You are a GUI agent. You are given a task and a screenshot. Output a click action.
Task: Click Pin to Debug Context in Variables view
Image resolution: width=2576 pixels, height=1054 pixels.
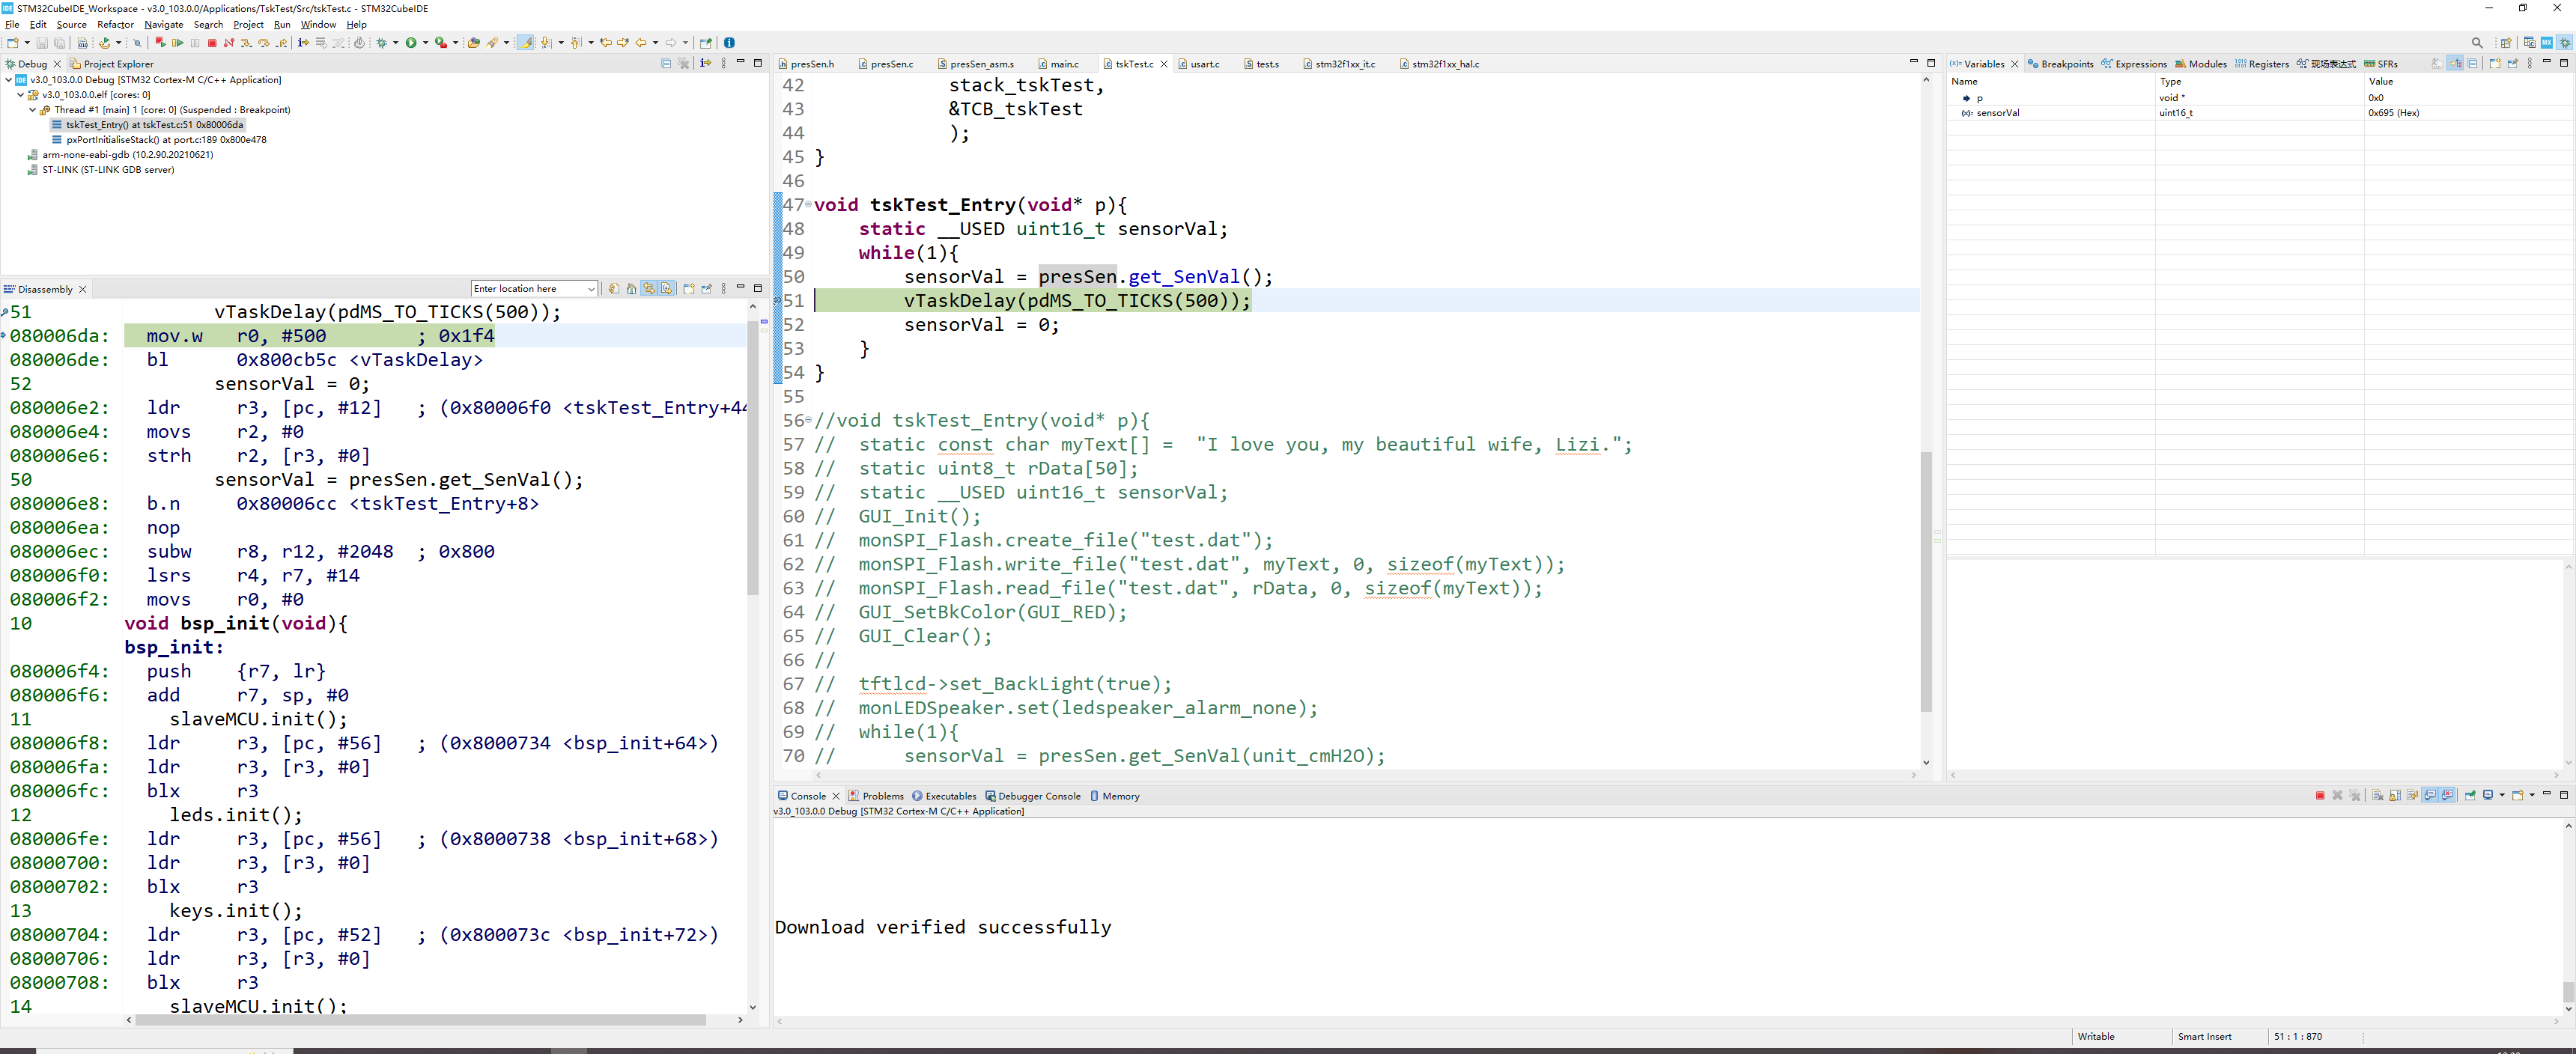click(2513, 63)
